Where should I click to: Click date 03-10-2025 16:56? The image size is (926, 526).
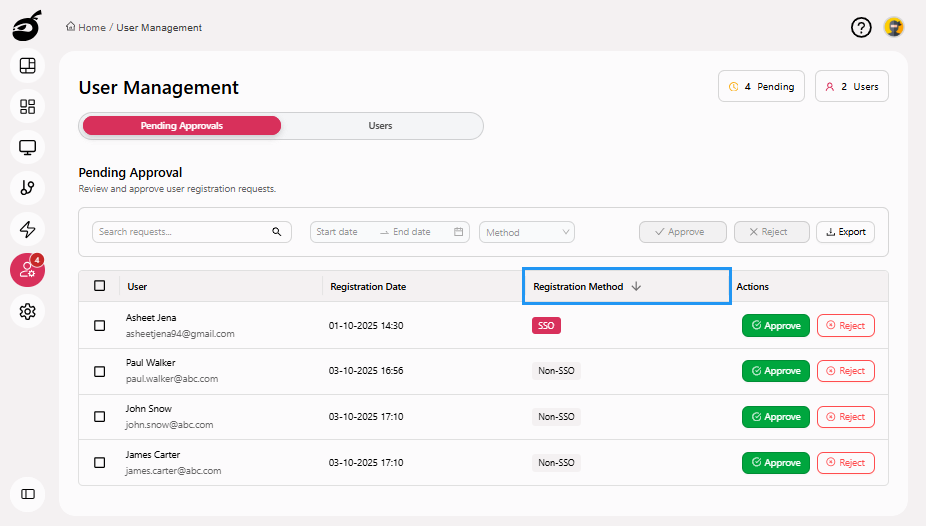[366, 371]
